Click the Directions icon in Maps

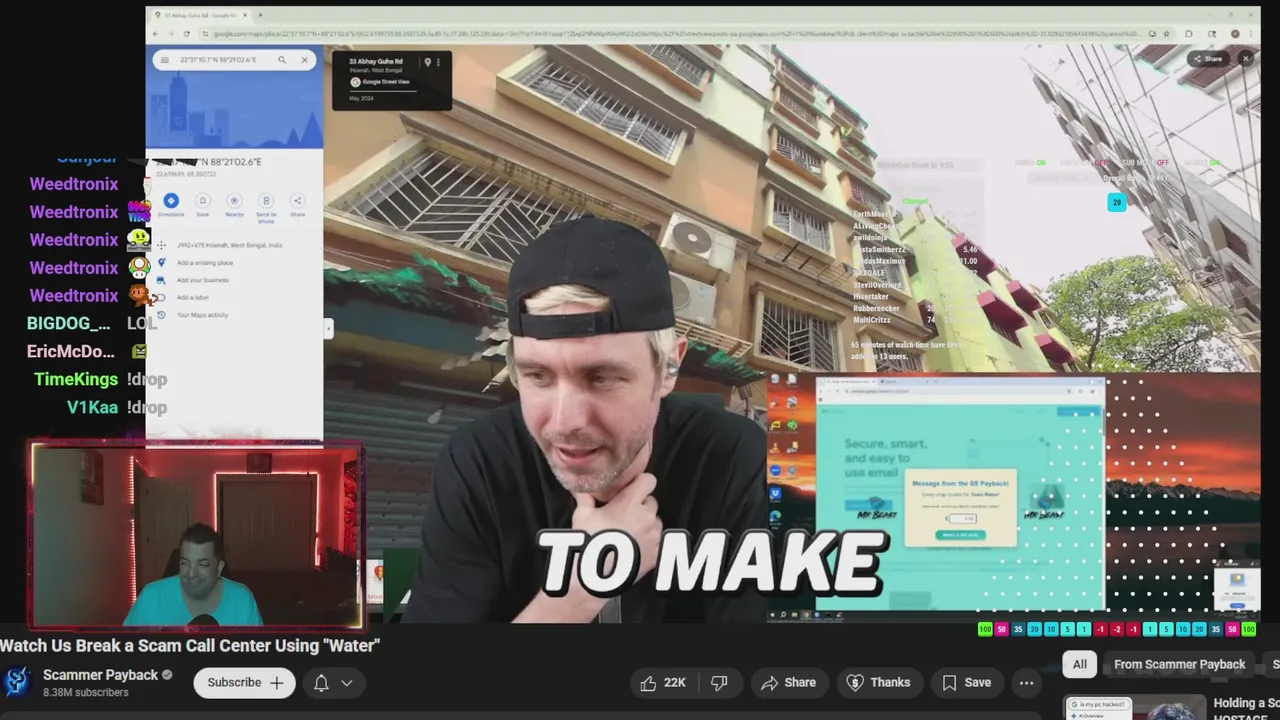[x=171, y=201]
